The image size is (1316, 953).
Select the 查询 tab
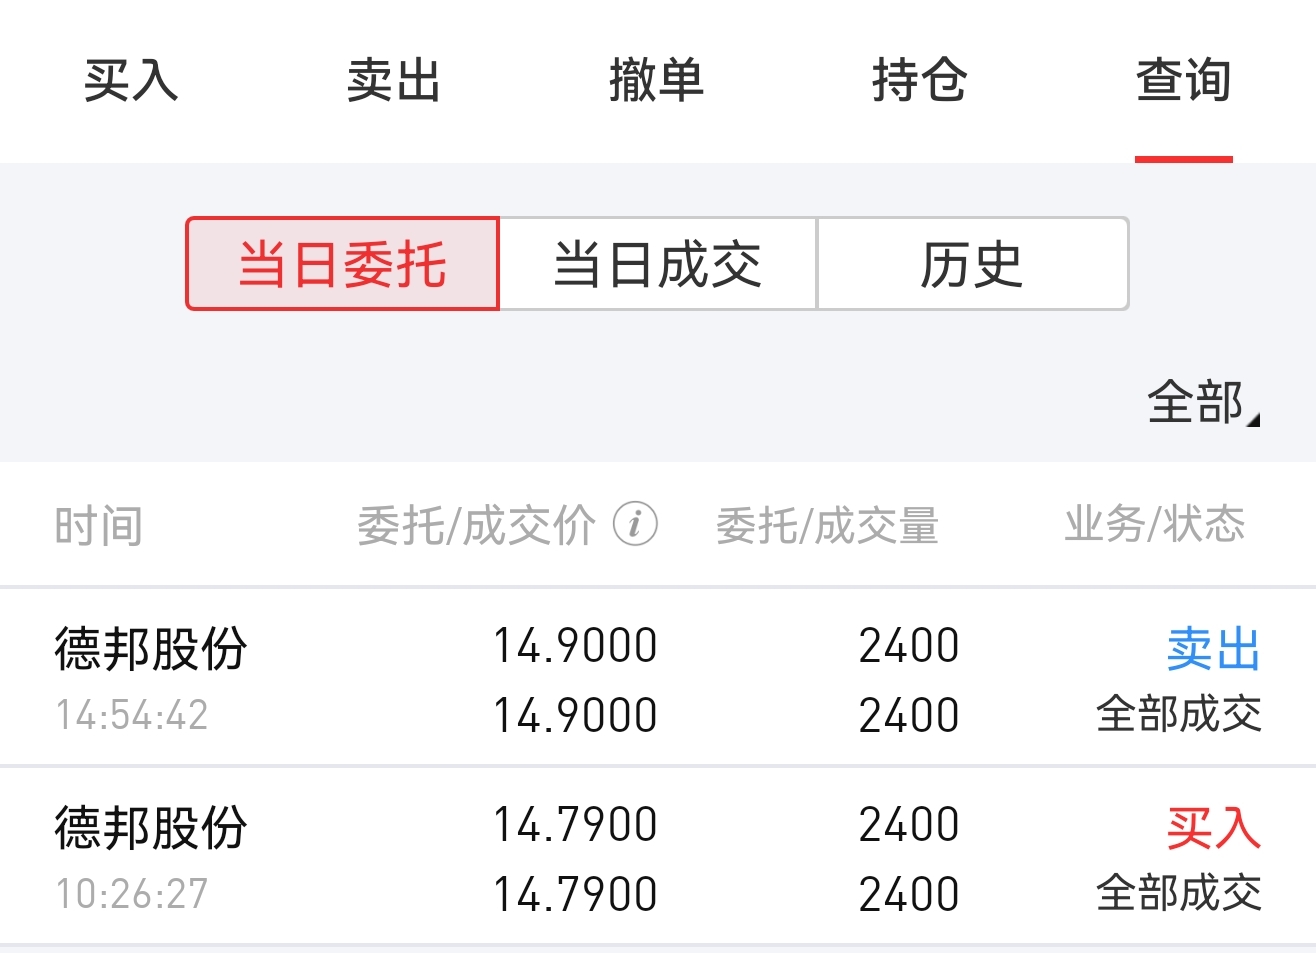point(1183,80)
